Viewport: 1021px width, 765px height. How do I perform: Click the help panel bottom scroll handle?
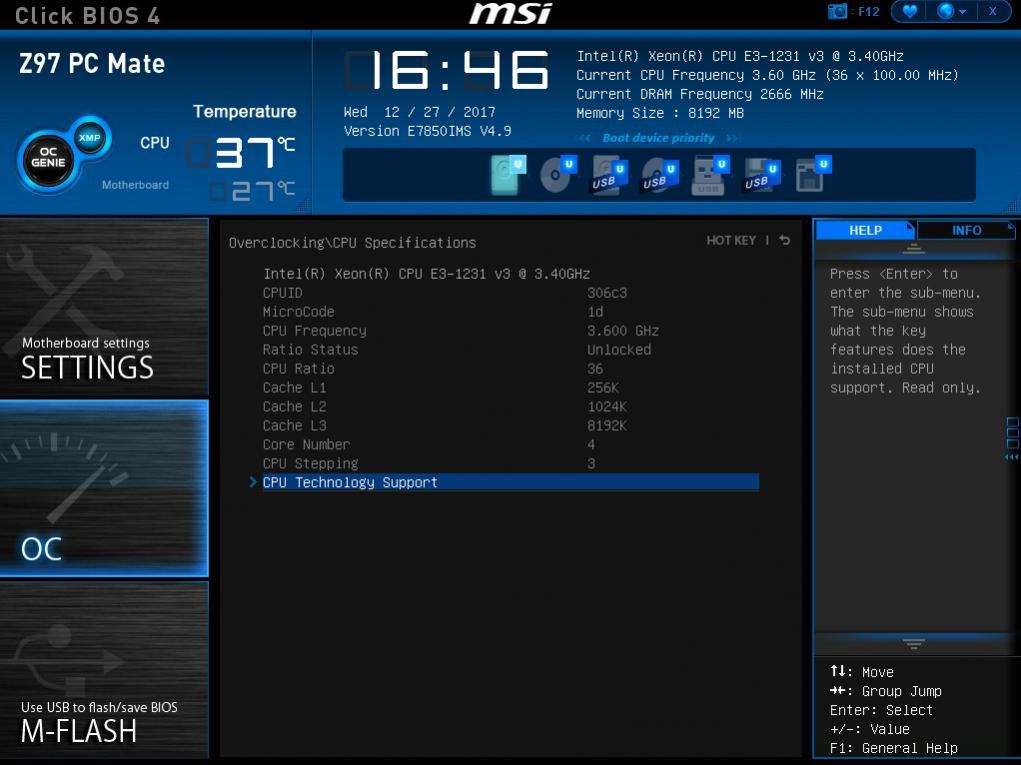(x=914, y=644)
